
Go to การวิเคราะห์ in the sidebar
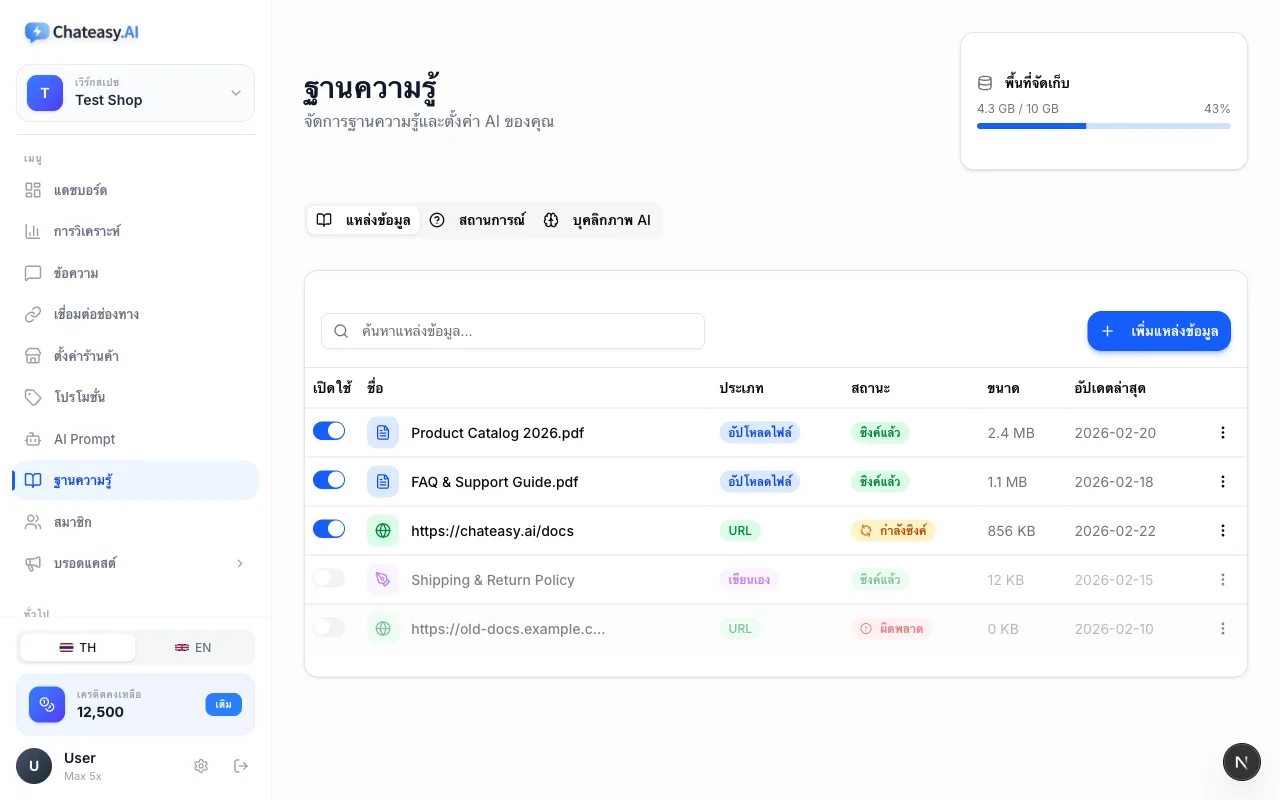coord(136,231)
